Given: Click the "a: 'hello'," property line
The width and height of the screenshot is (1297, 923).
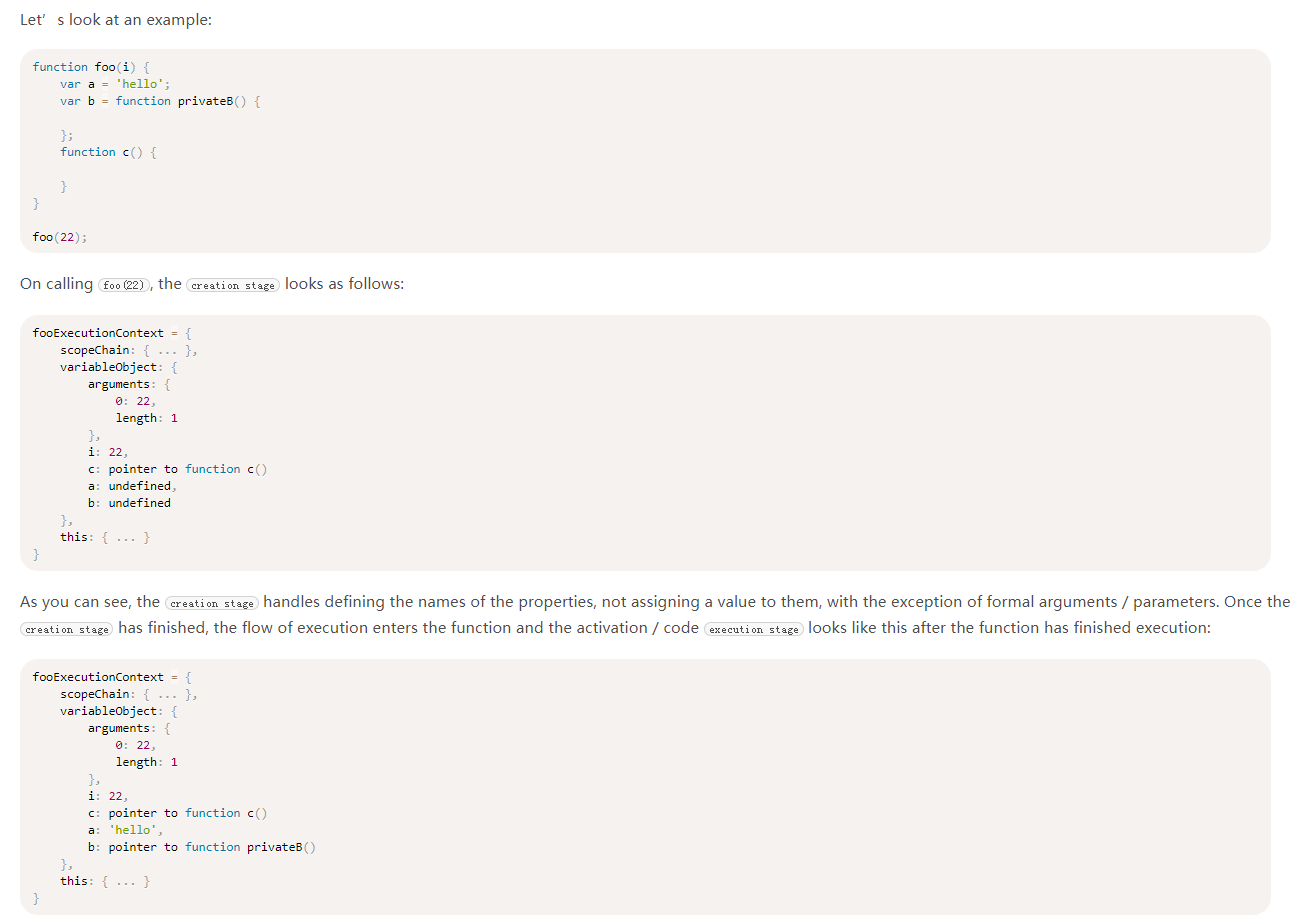Looking at the screenshot, I should (x=126, y=830).
